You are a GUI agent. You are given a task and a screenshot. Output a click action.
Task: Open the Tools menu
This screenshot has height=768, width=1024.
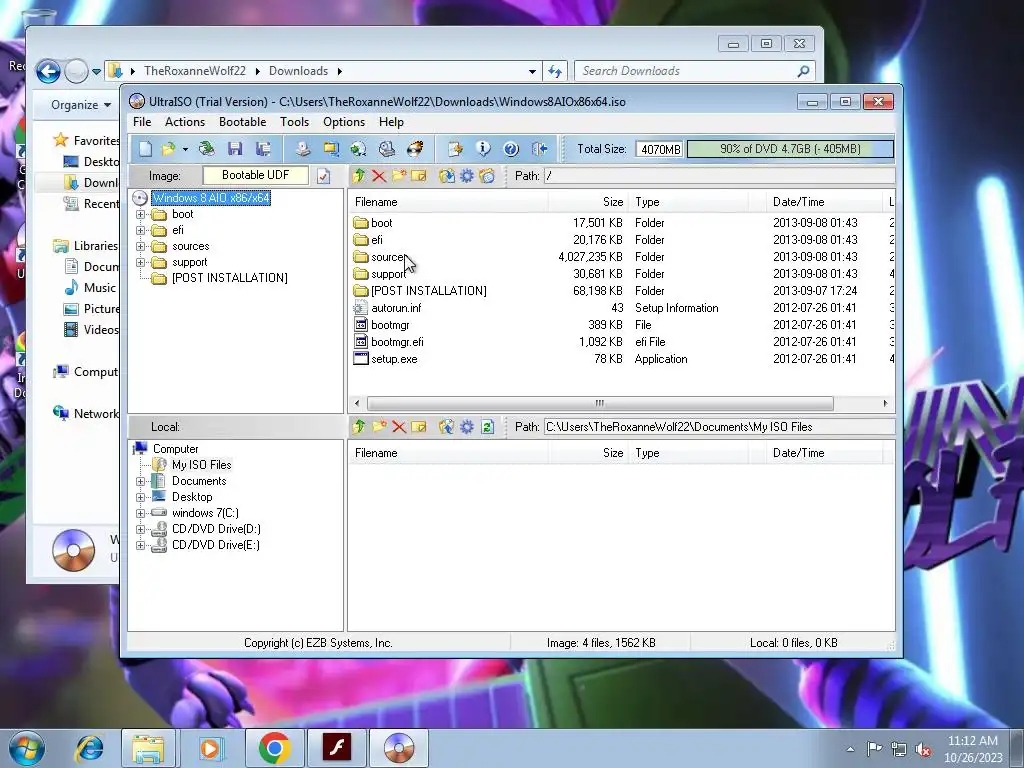[295, 122]
